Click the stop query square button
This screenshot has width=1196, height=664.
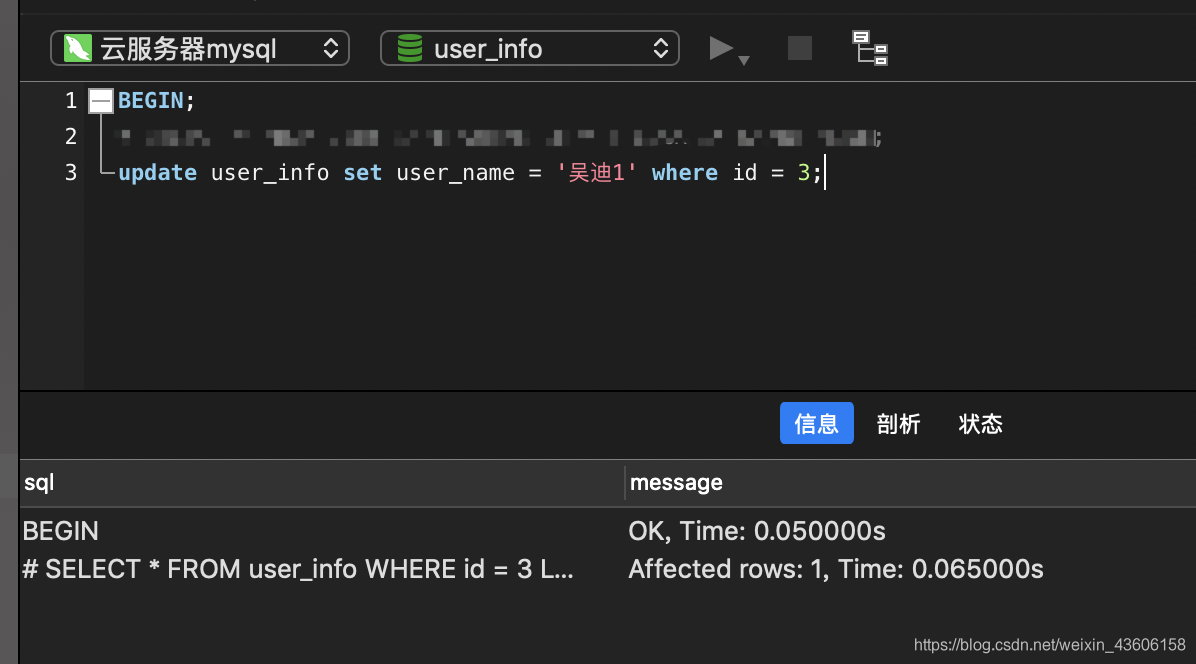pyautogui.click(x=799, y=48)
